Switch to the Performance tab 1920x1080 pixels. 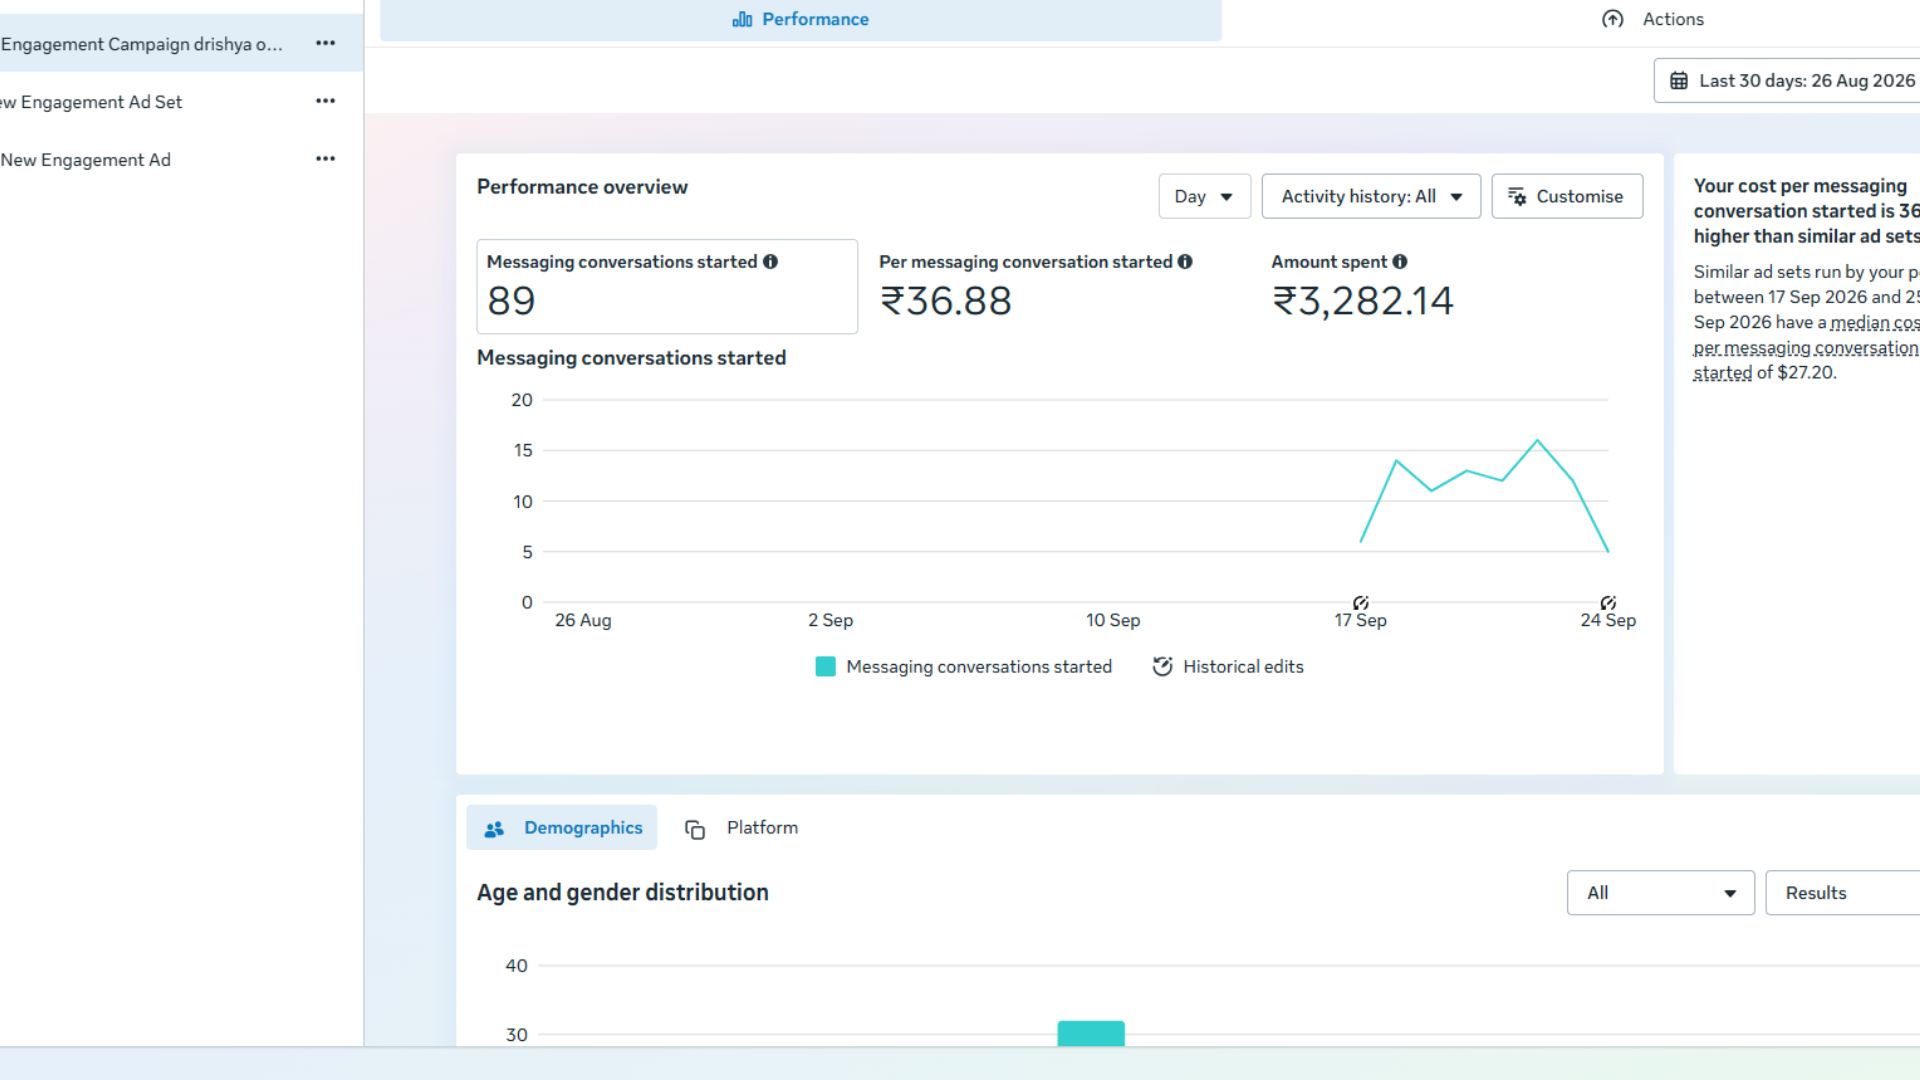click(801, 19)
